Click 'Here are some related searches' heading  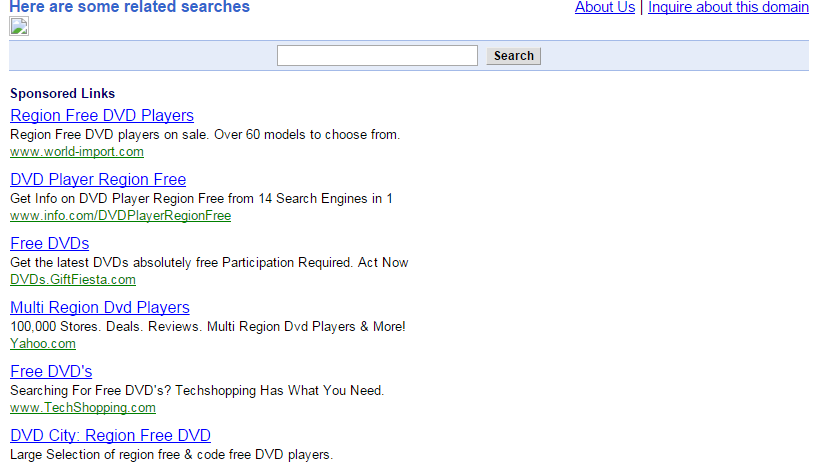pyautogui.click(x=130, y=7)
